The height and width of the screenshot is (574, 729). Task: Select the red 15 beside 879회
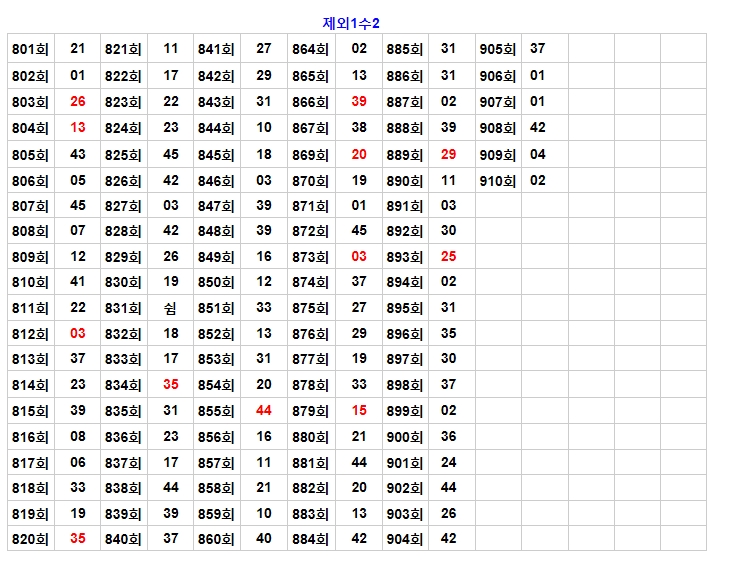tap(359, 411)
